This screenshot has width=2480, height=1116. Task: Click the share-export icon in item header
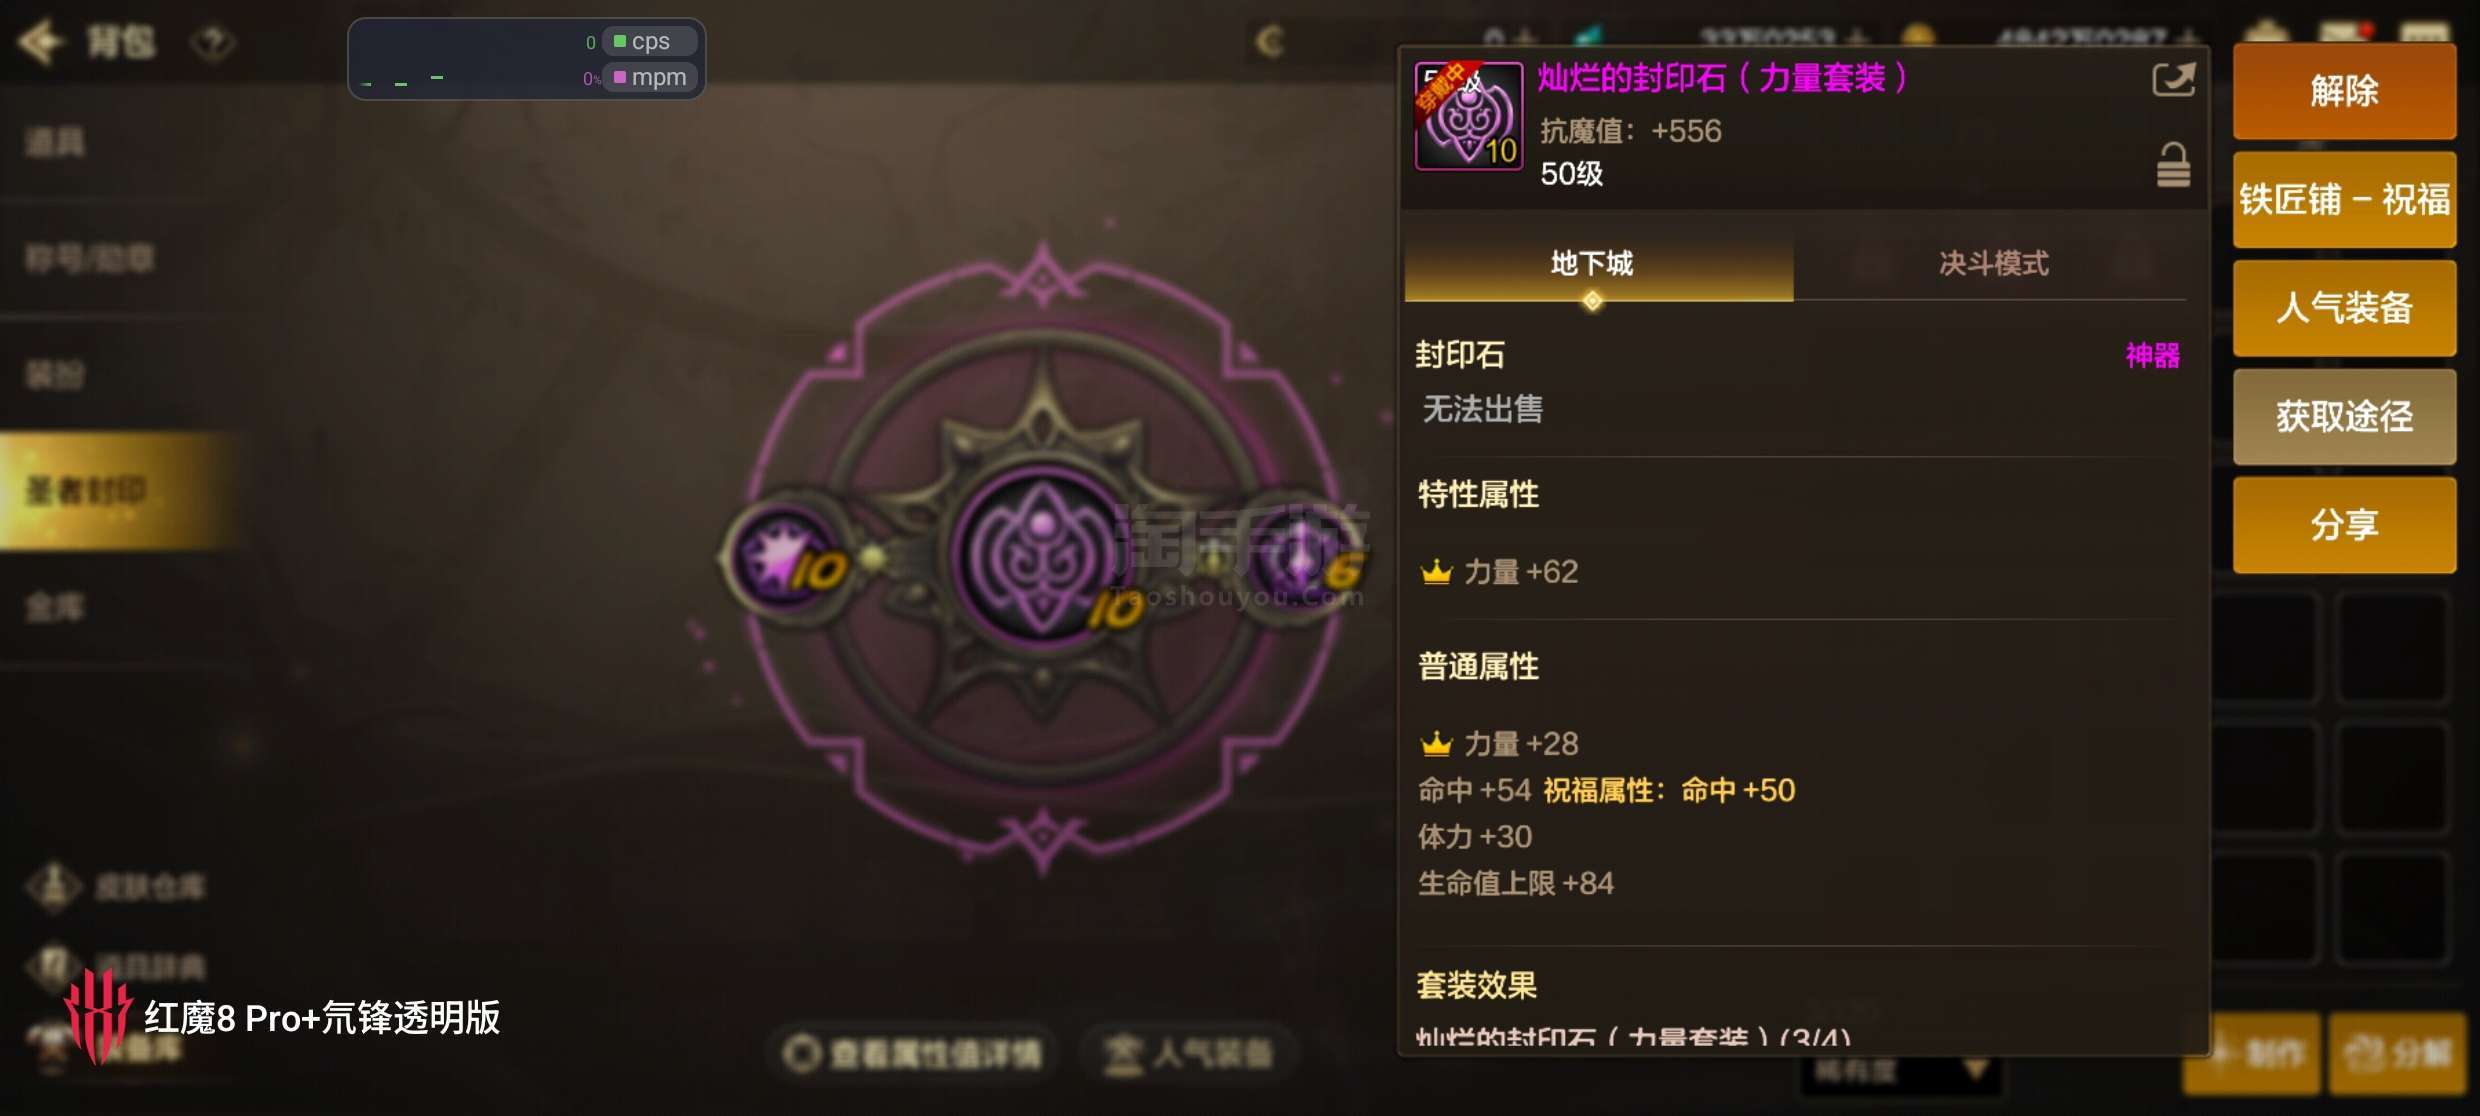tap(2173, 80)
